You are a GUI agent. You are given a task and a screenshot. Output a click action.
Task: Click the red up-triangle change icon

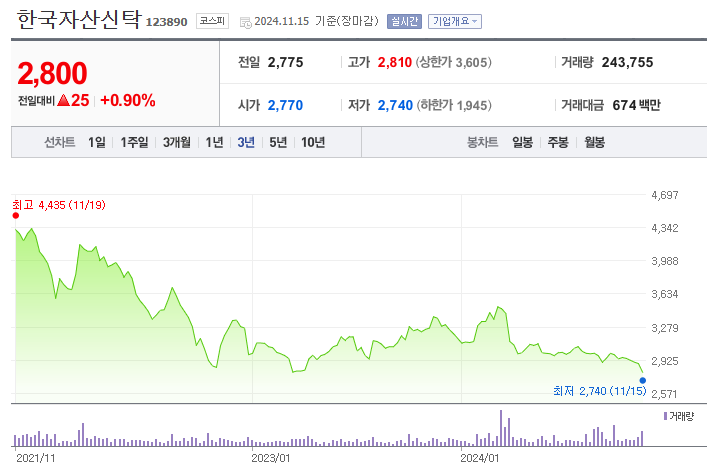(64, 100)
